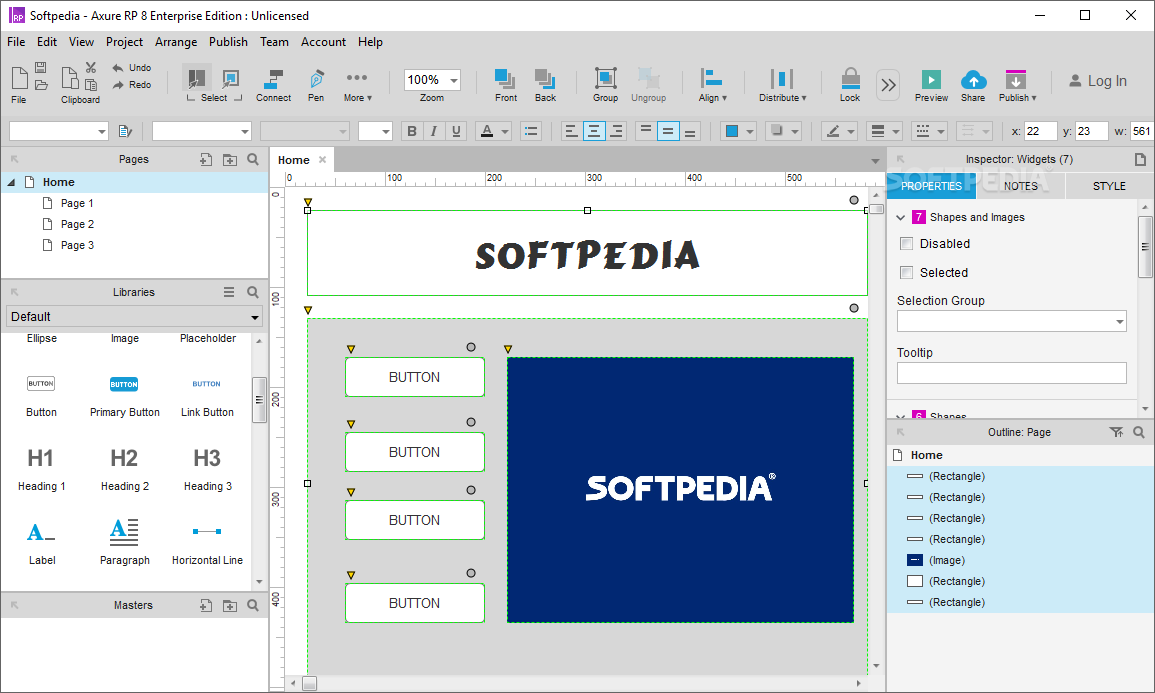Click the Undo arrow
Image resolution: width=1155 pixels, height=693 pixels.
point(118,68)
